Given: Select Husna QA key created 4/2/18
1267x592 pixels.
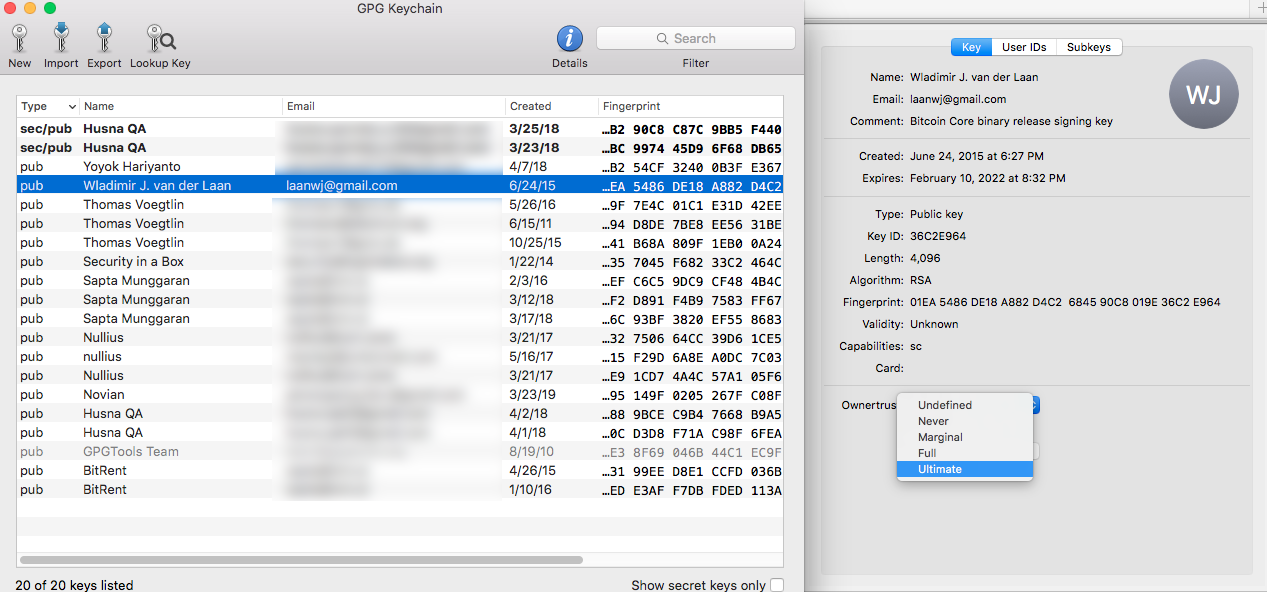Looking at the screenshot, I should 400,414.
